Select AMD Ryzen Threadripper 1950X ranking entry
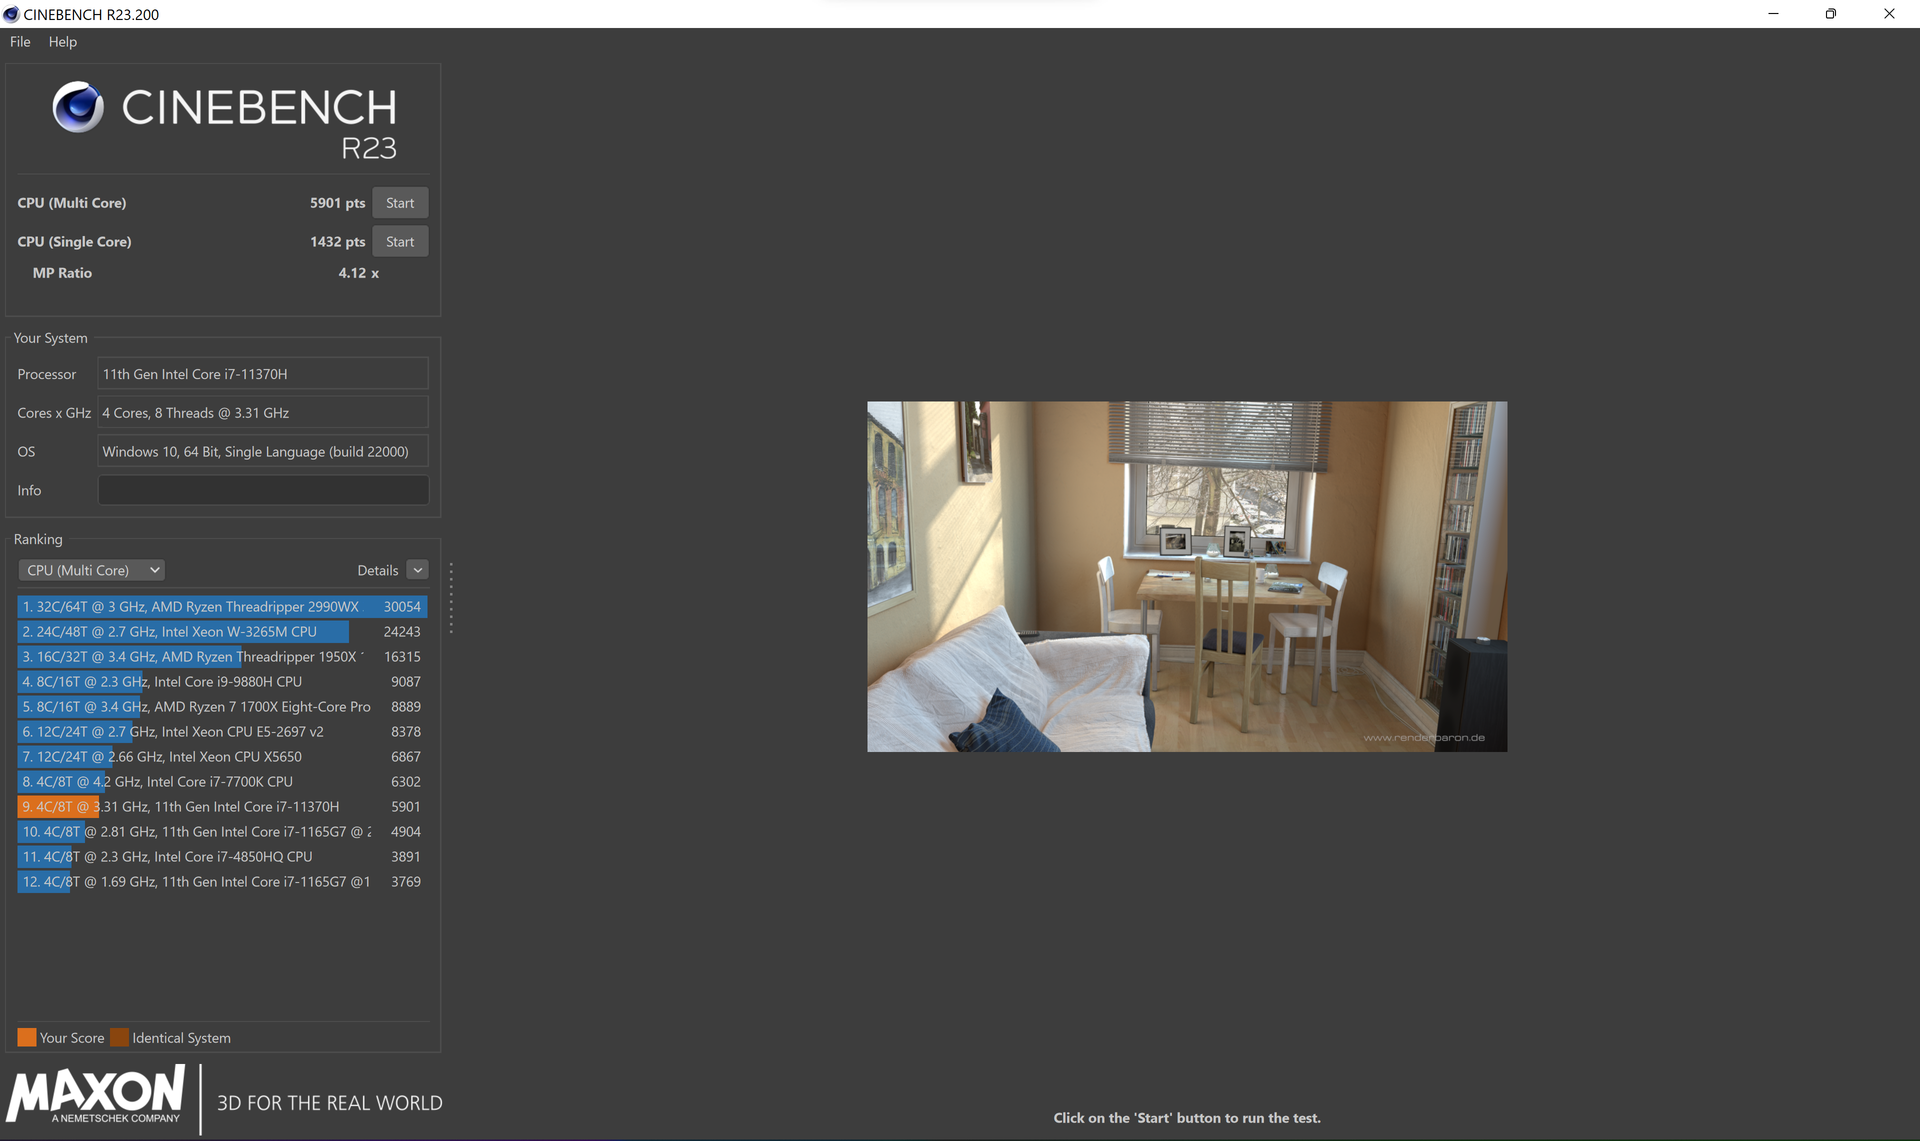 tap(221, 656)
